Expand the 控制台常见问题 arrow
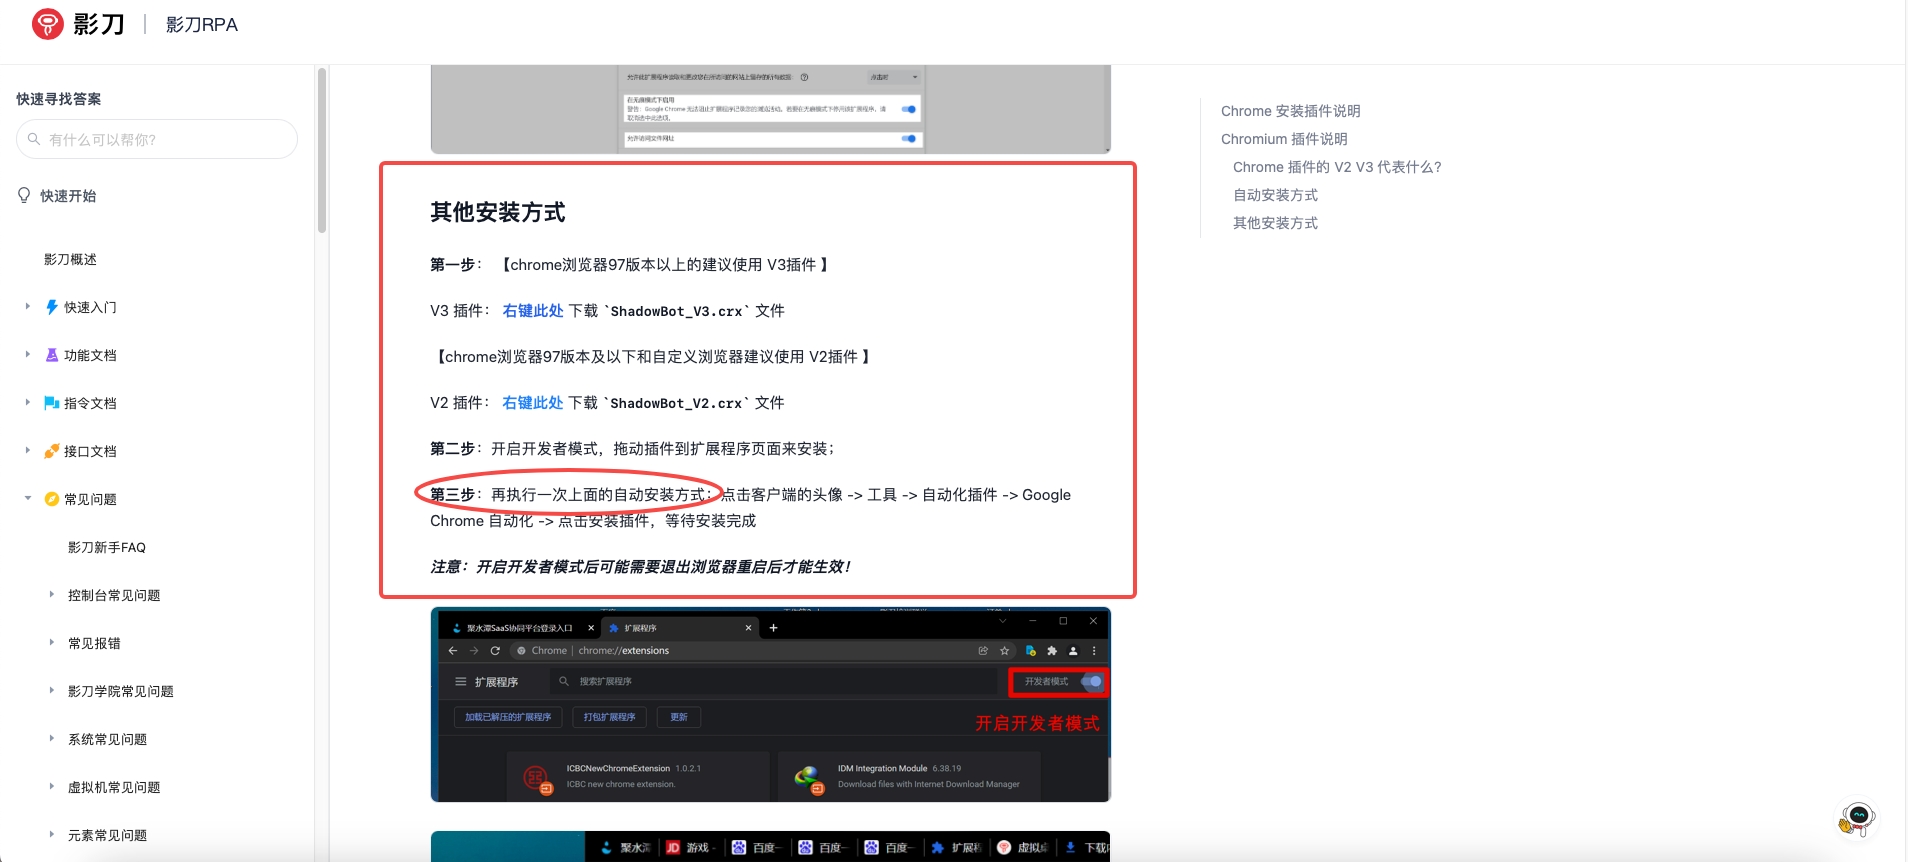Screen dimensions: 1908x862 click(x=52, y=594)
